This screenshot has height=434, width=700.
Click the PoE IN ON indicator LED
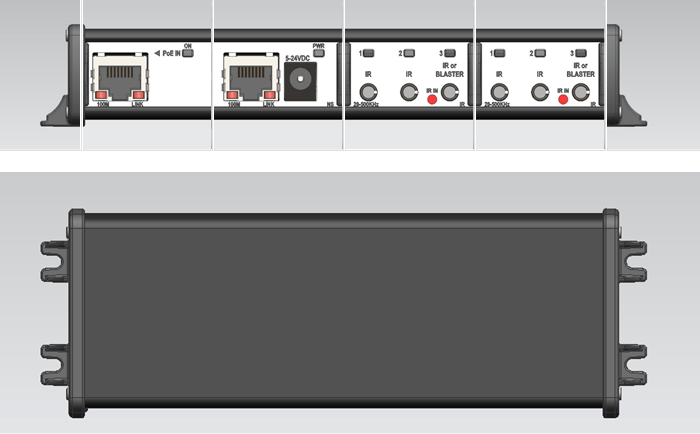pyautogui.click(x=188, y=53)
